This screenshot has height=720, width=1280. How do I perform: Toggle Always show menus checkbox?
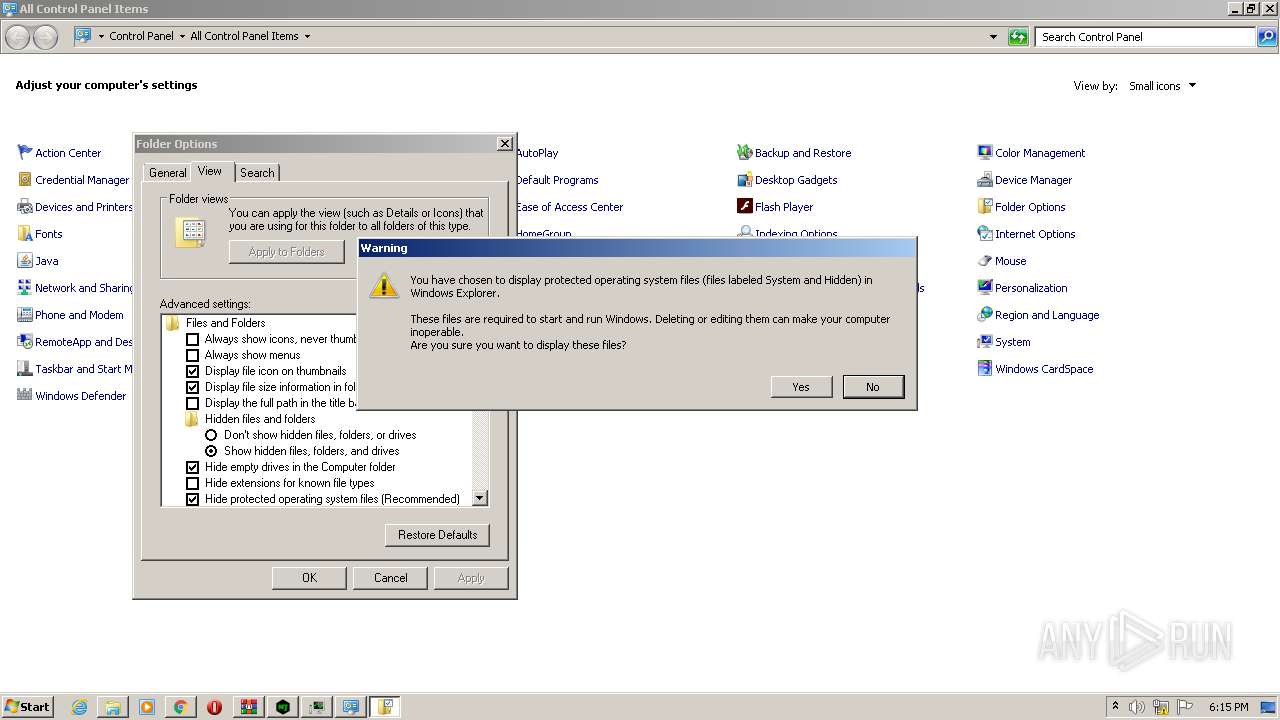[x=193, y=355]
